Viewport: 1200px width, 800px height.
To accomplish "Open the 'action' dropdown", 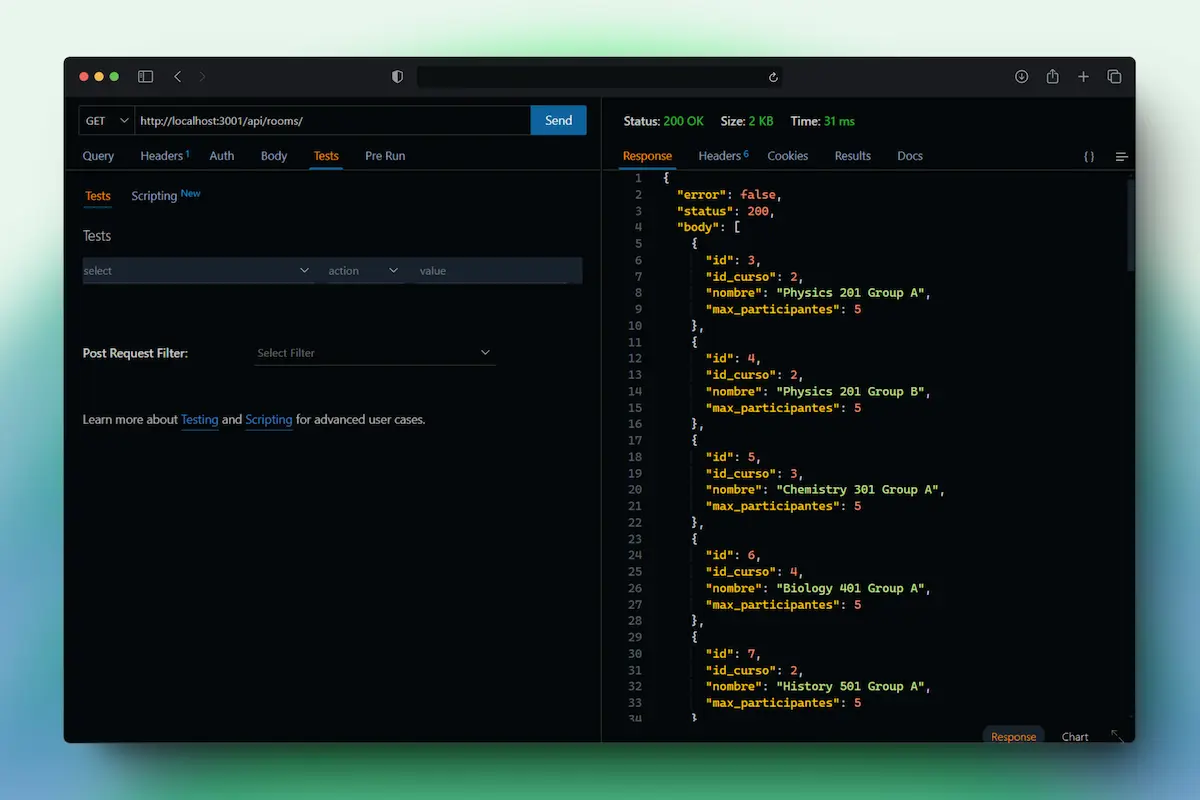I will (364, 271).
